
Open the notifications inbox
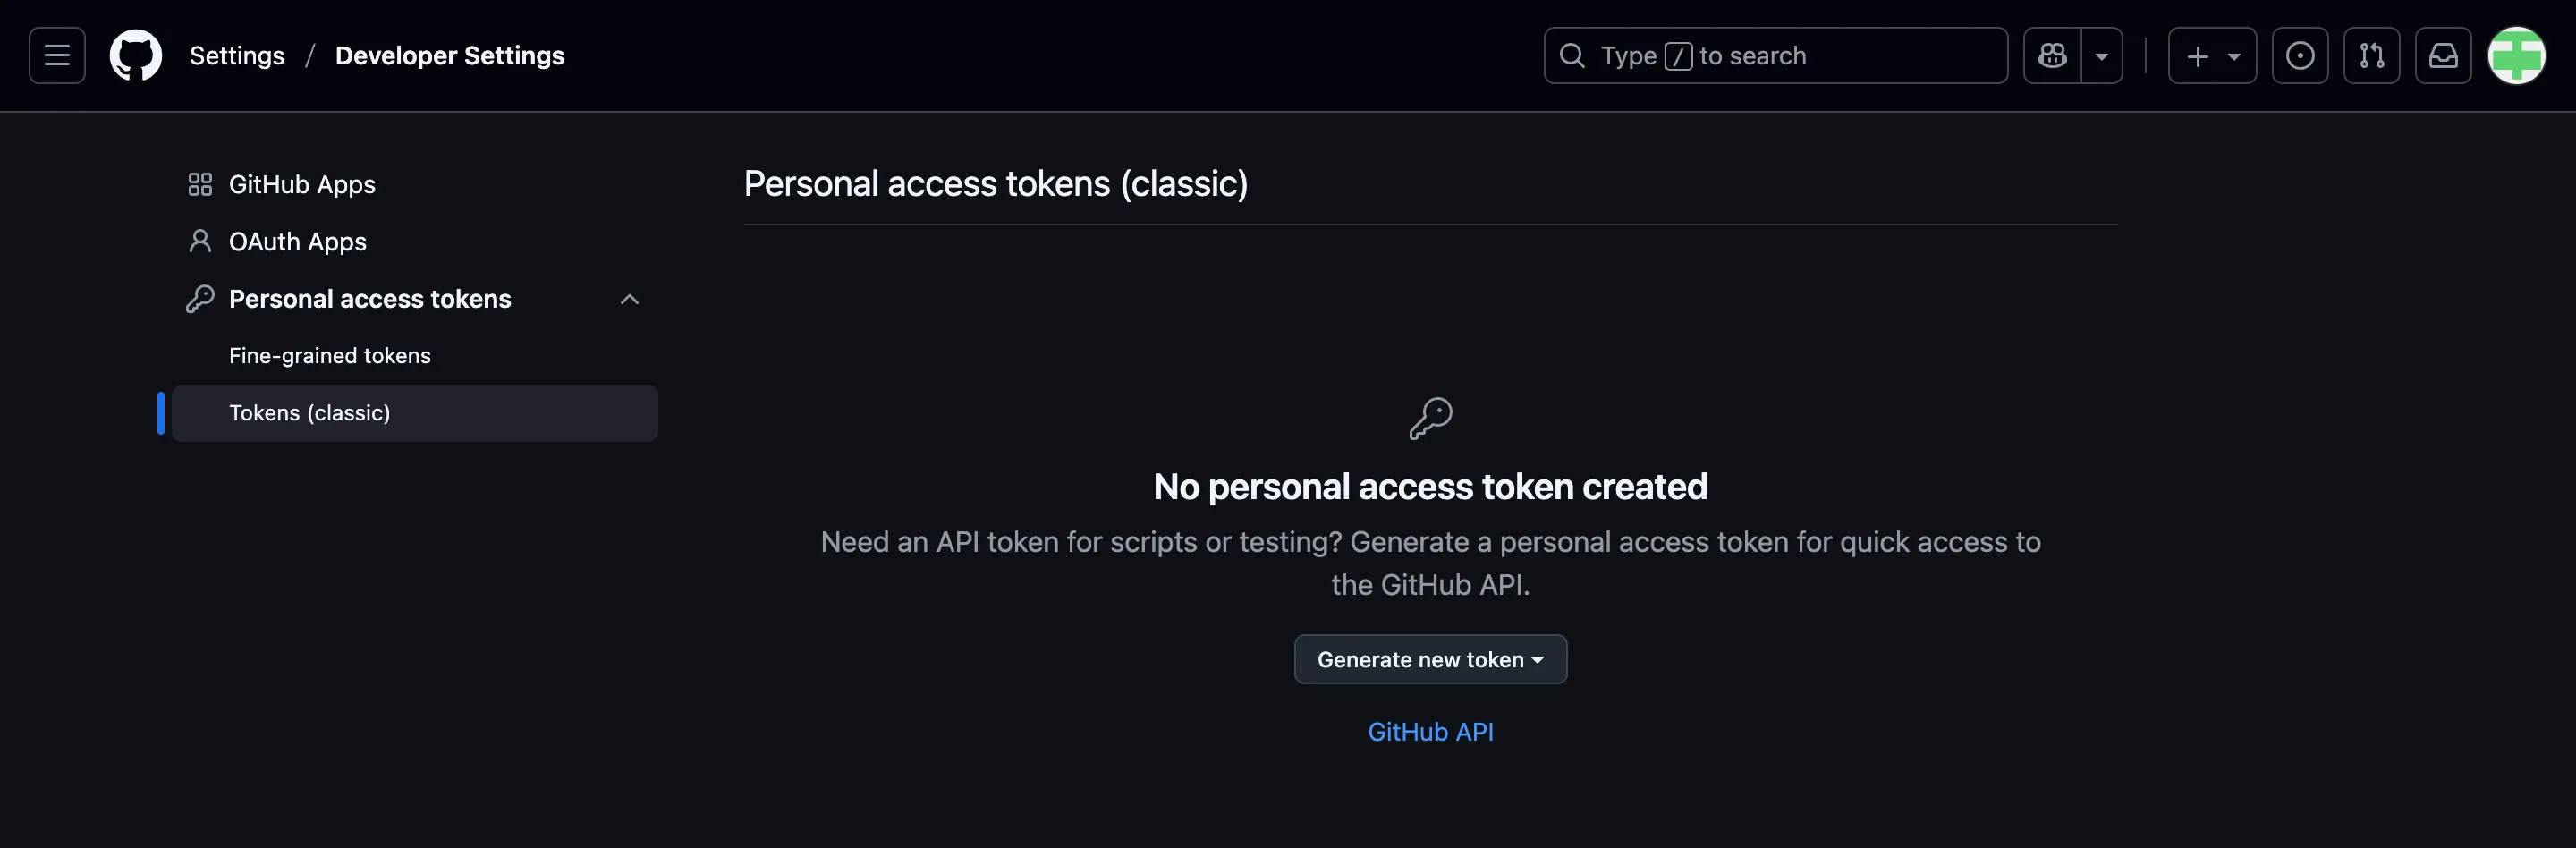2444,55
